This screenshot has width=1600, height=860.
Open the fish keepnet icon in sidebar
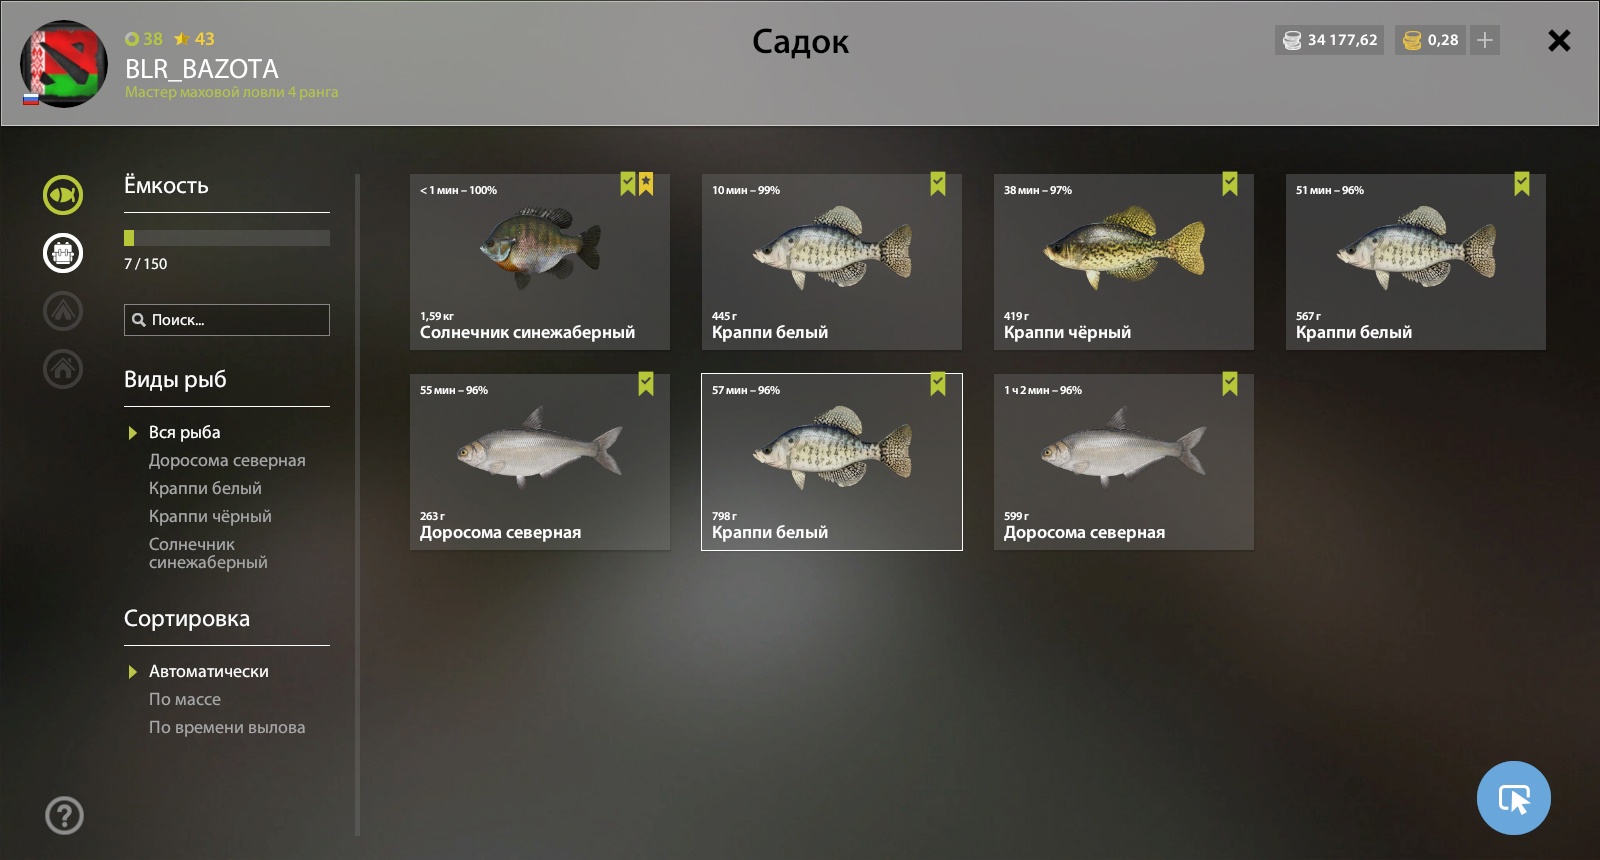pyautogui.click(x=63, y=195)
